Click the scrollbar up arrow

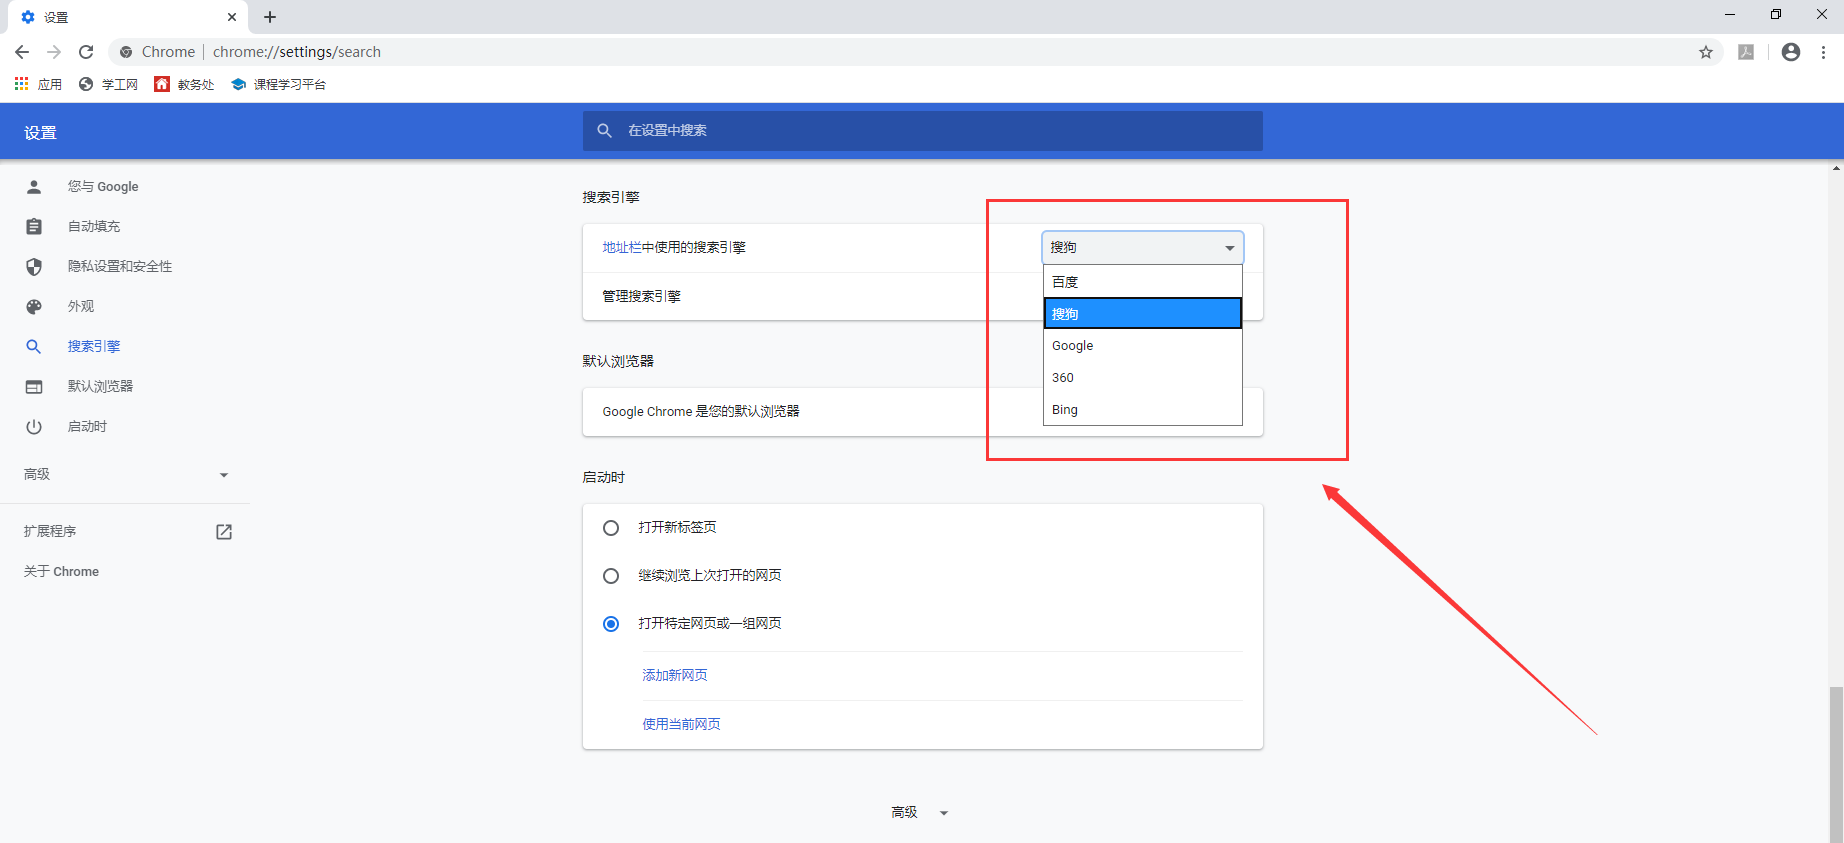pyautogui.click(x=1836, y=168)
